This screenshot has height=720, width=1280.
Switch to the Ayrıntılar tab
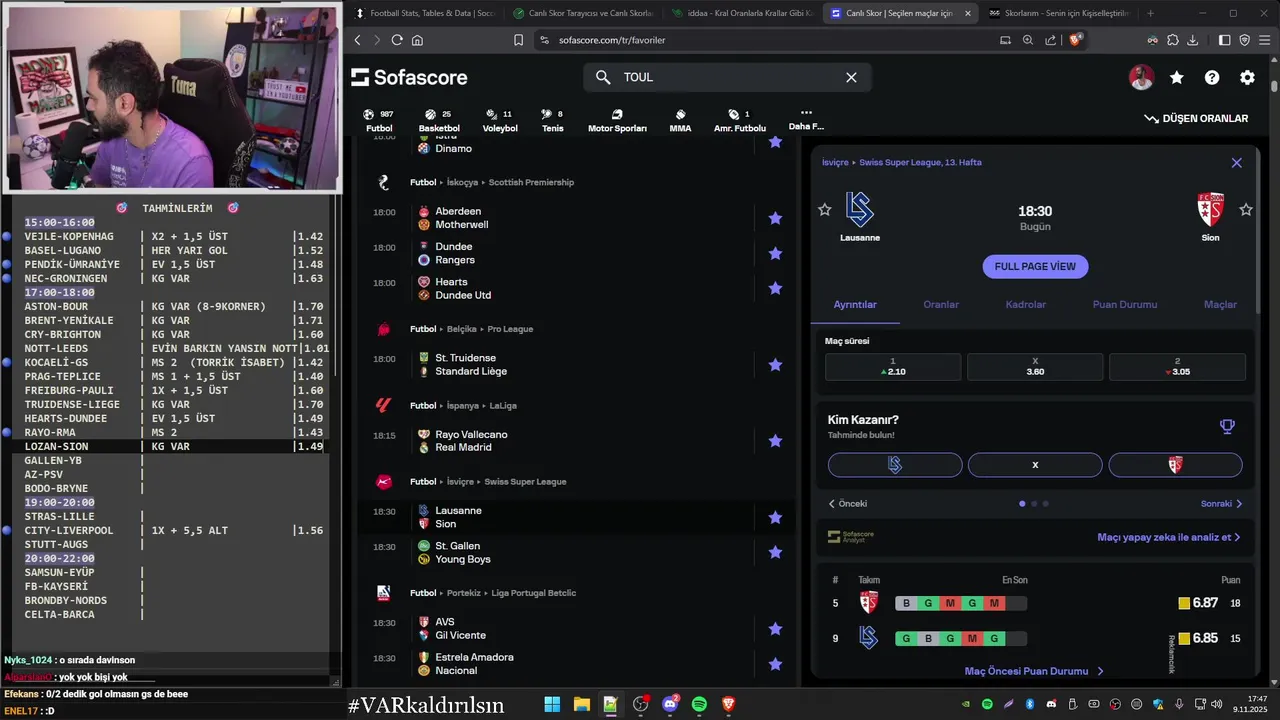[x=855, y=305]
